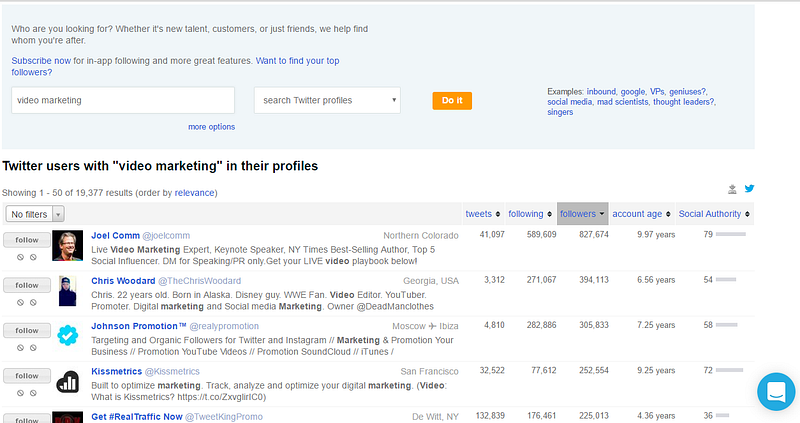
Task: Click the Kissmetrics logo avatar
Action: (x=67, y=382)
